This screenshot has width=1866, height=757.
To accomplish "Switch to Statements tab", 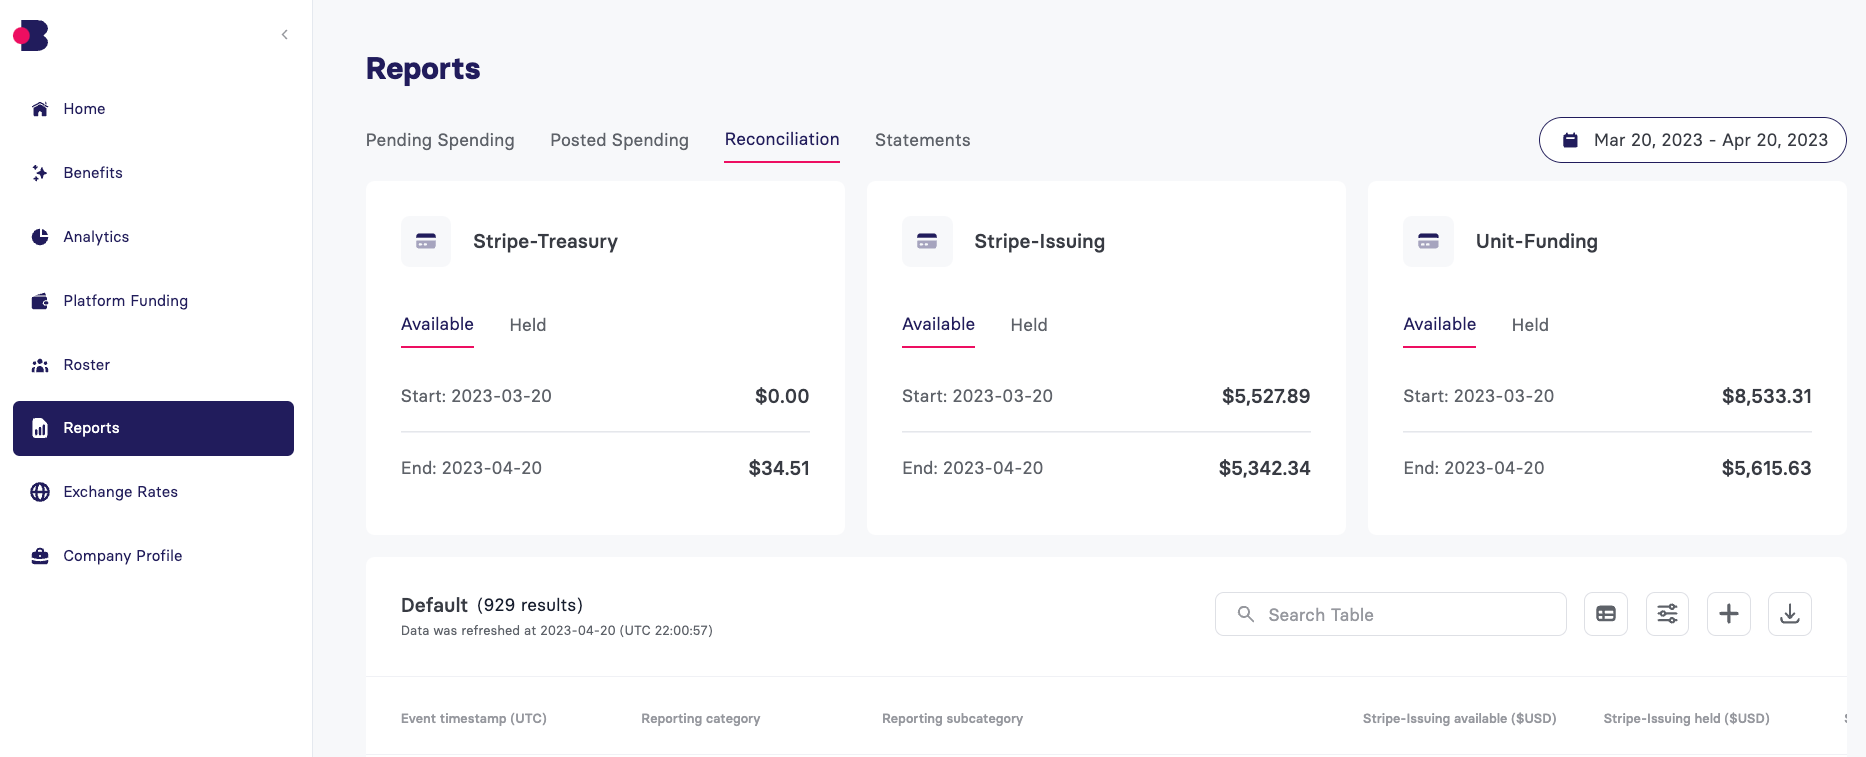I will click(922, 140).
